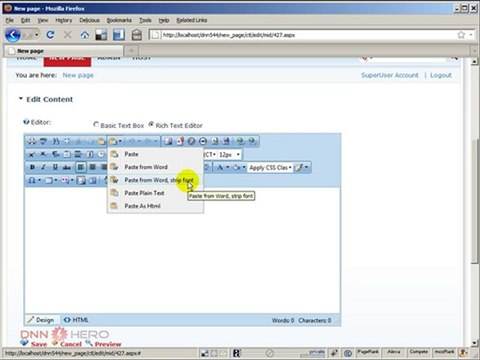Open the Undo history dropdown arrow
The width and height of the screenshot is (480, 360).
coord(139,141)
